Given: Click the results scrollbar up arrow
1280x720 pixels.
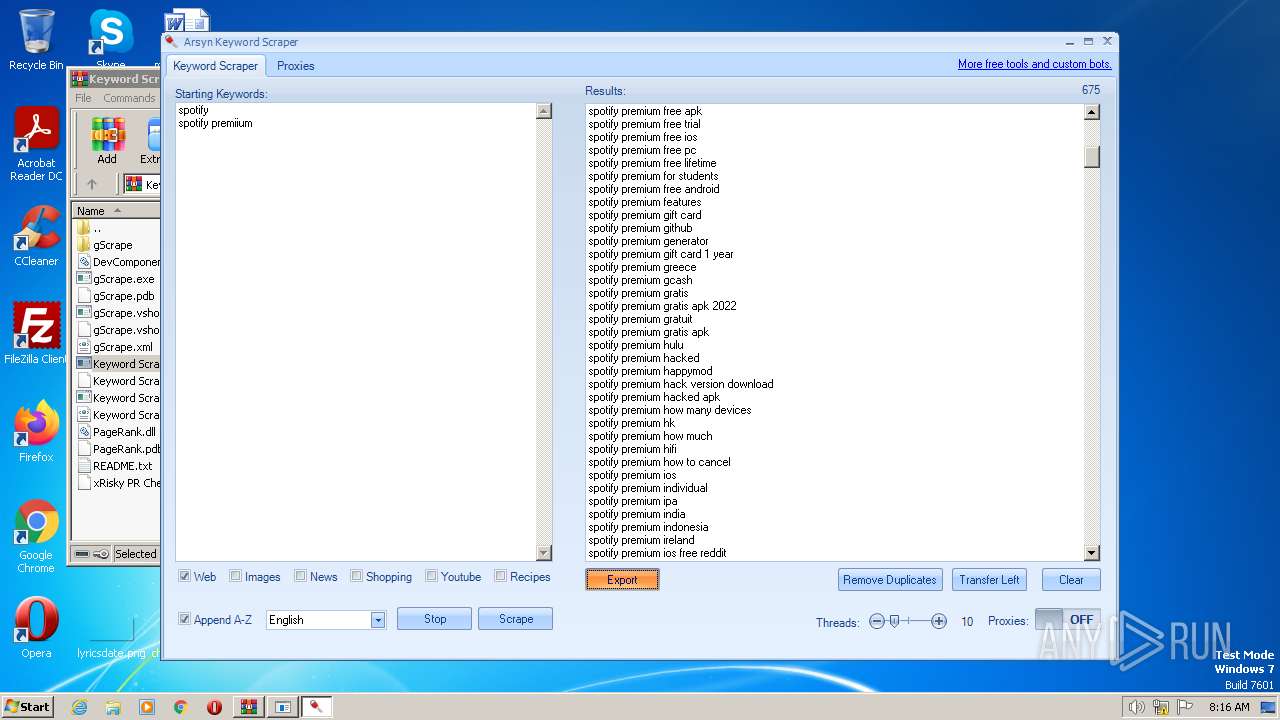Looking at the screenshot, I should point(1092,112).
